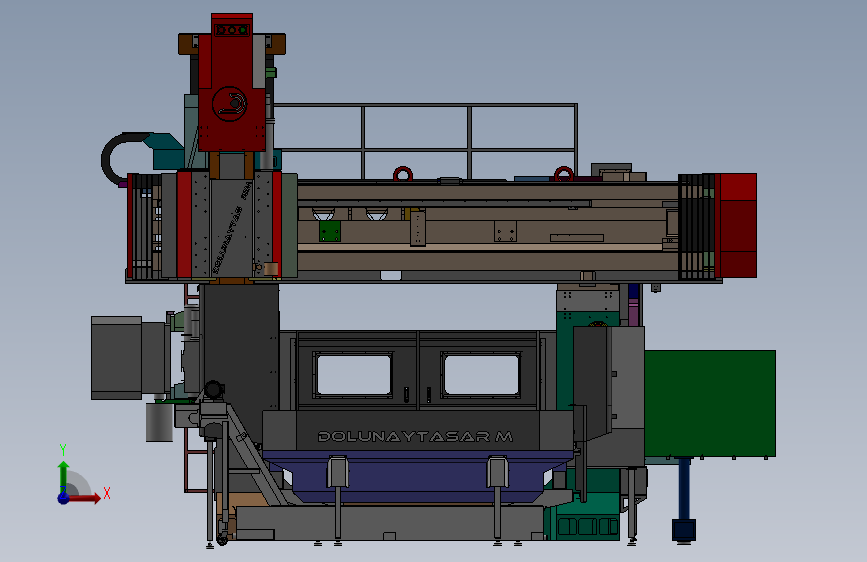Viewport: 867px width, 562px height.
Task: Select the red end cover on the beam's right end
Action: point(736,226)
